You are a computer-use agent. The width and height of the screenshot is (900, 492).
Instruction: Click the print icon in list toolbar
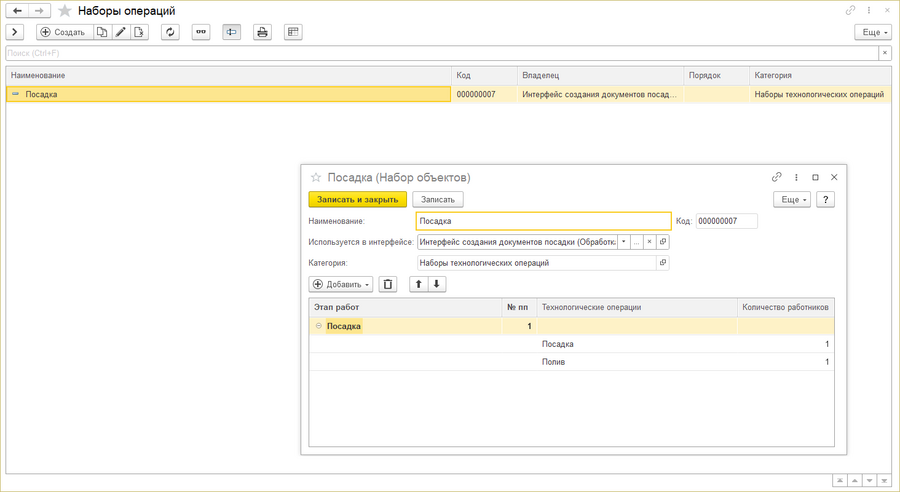[262, 32]
